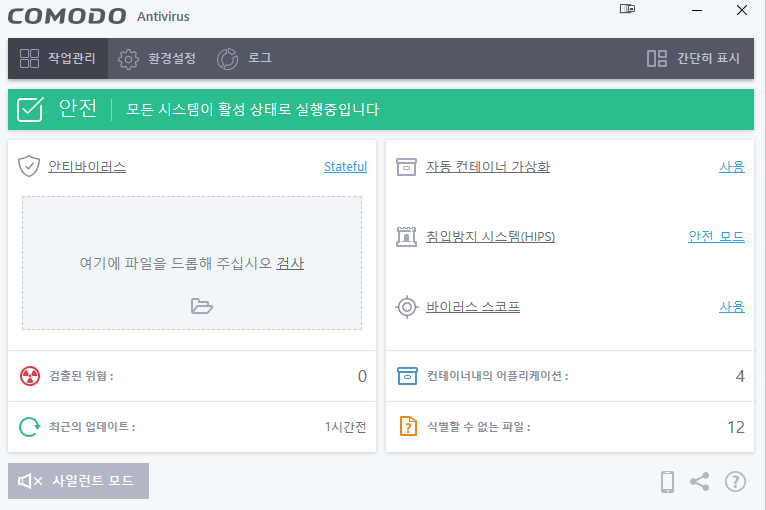Screen dimensions: 766x510
Task: Click 컨테이너내의 어플리케이션 label
Action: coord(498,376)
